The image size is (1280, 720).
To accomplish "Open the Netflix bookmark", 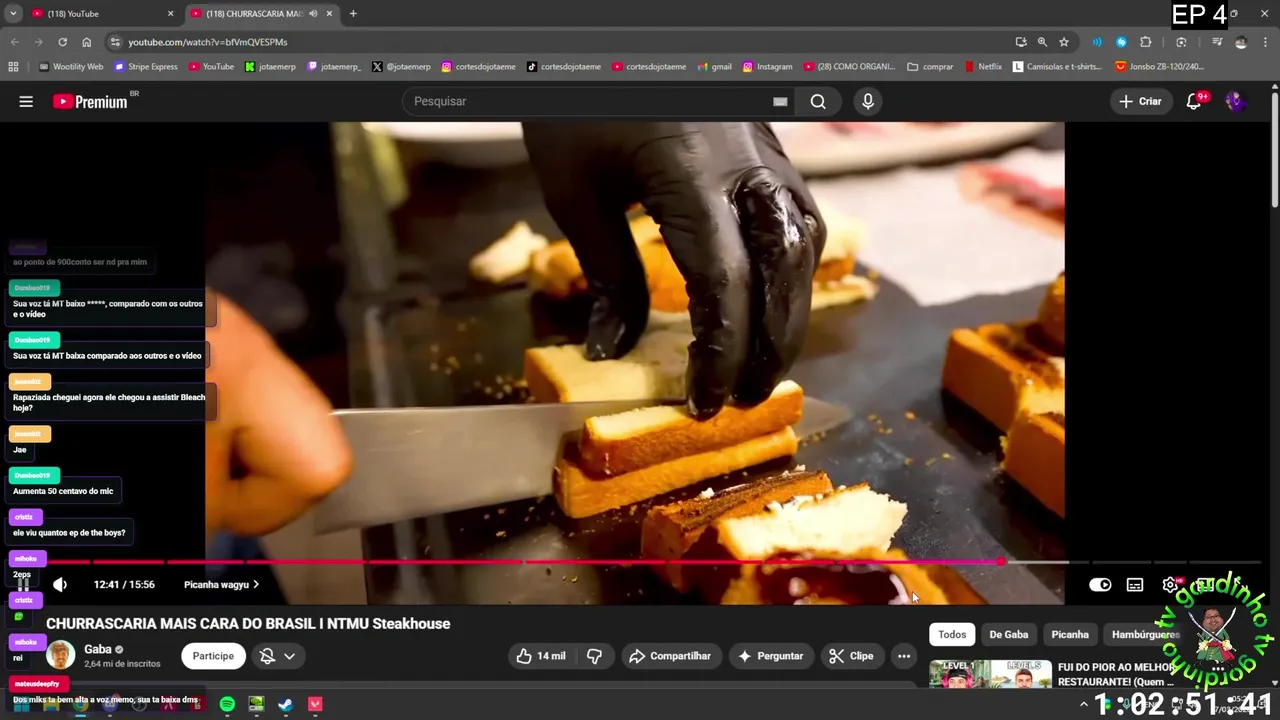I will click(x=983, y=67).
